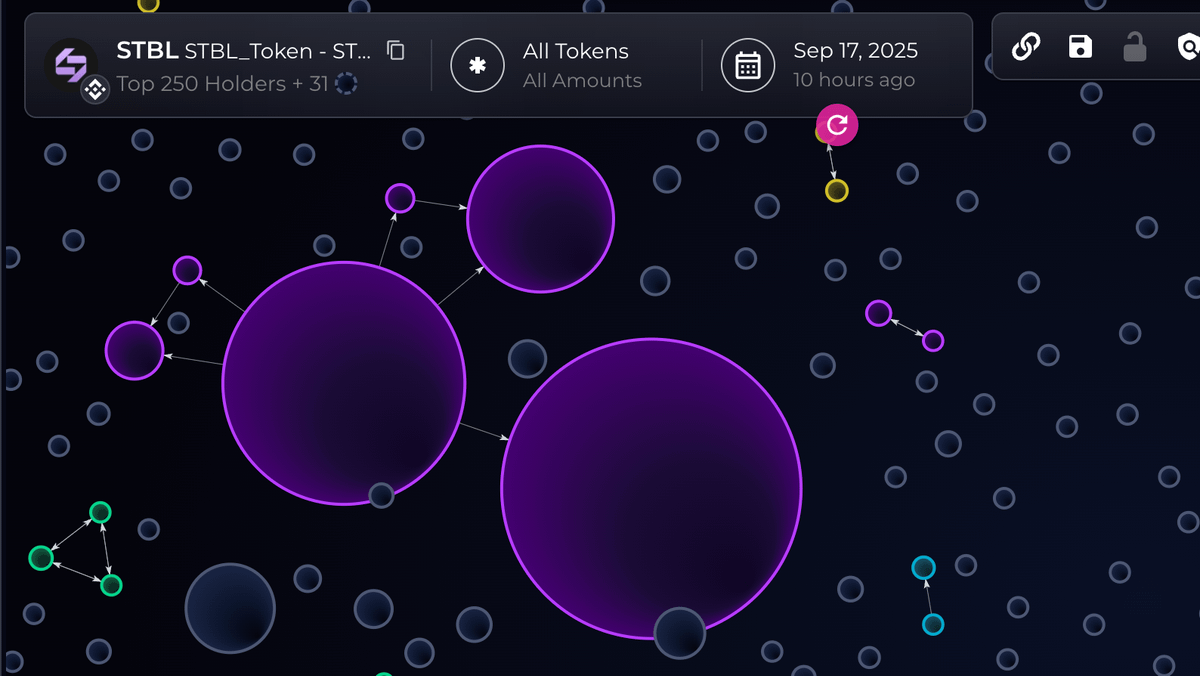The image size is (1200, 676).
Task: Select the yellow bubble below refresh button
Action: (x=837, y=190)
